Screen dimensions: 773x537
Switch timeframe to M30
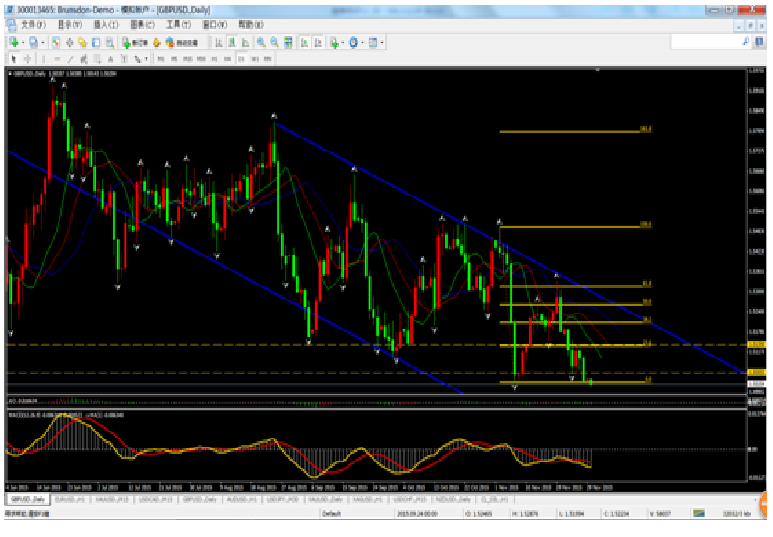click(x=201, y=59)
